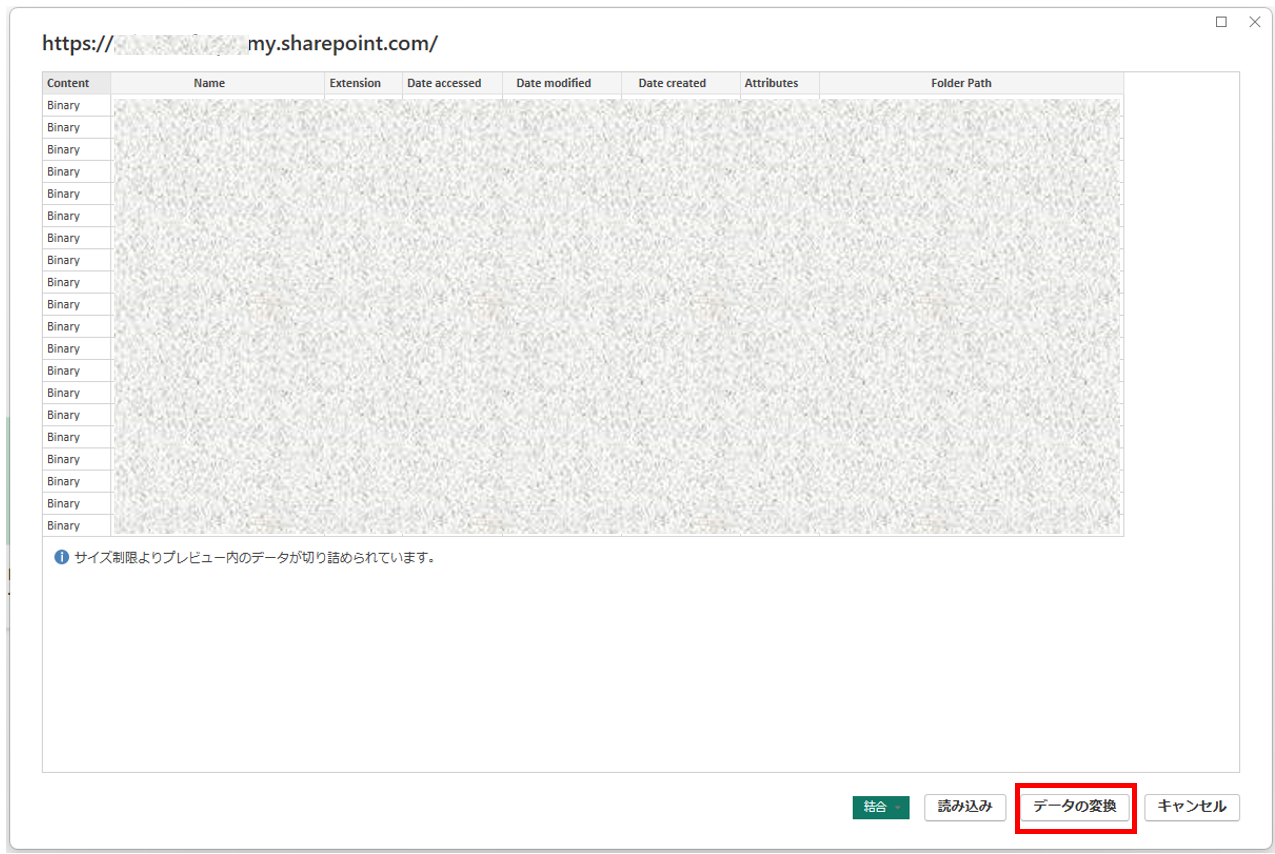Select the Date accessed column header

click(x=452, y=83)
